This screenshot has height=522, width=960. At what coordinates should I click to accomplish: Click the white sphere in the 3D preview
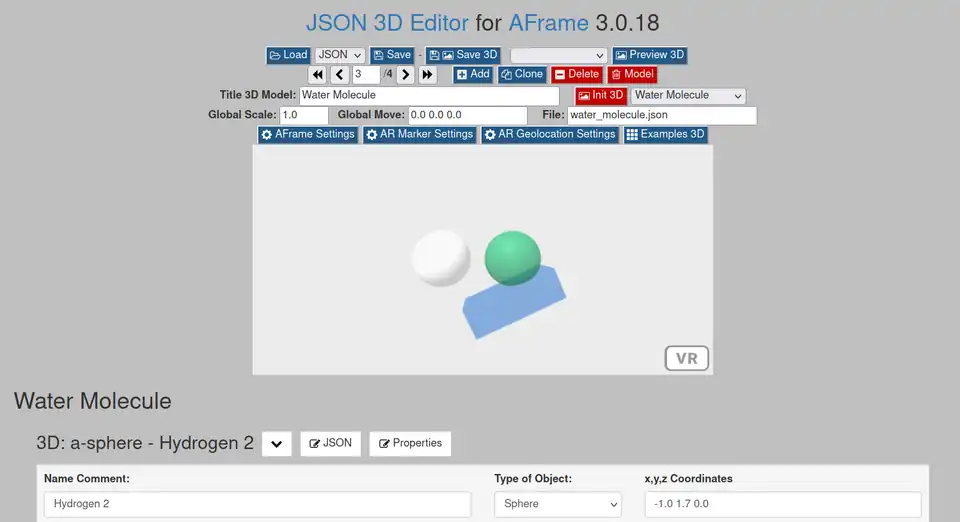coord(440,258)
